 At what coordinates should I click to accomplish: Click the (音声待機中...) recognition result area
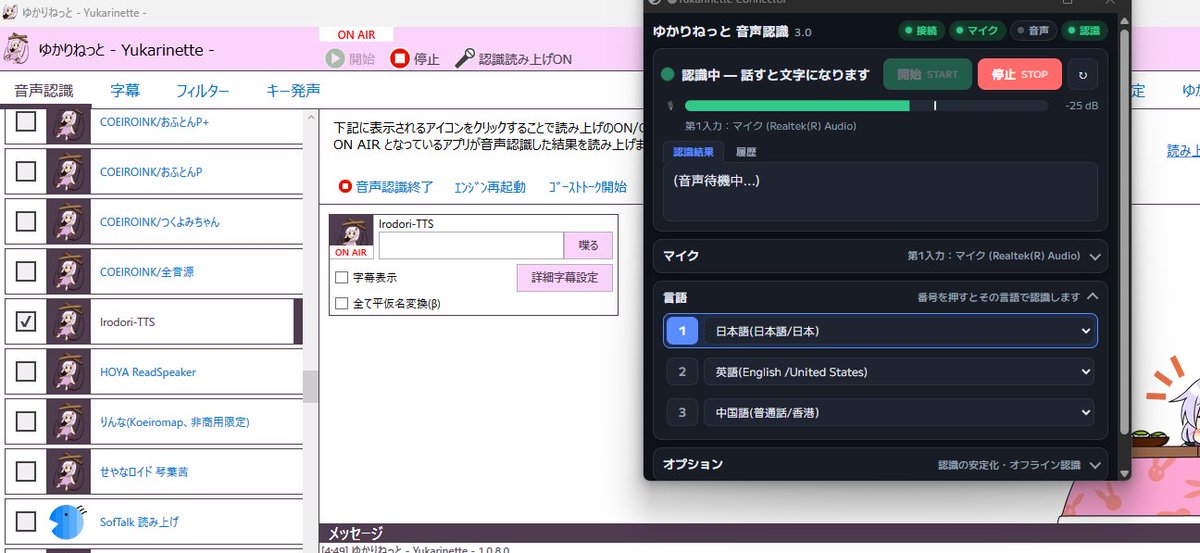(880, 192)
